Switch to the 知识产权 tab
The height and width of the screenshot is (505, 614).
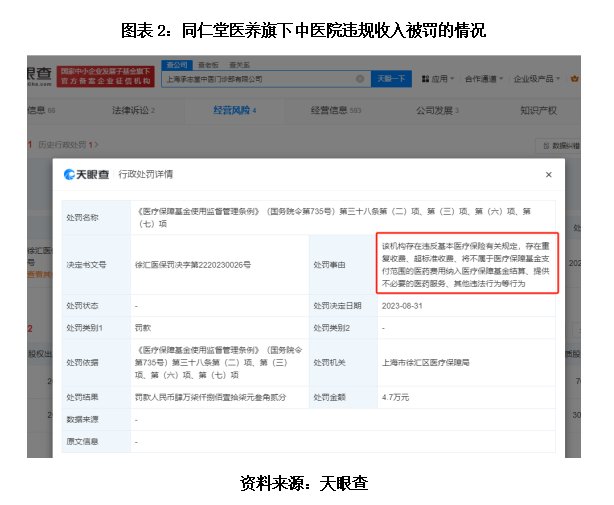(538, 110)
